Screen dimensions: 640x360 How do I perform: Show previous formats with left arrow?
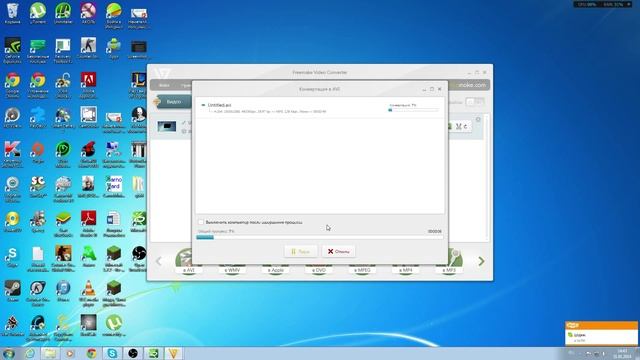pos(159,261)
